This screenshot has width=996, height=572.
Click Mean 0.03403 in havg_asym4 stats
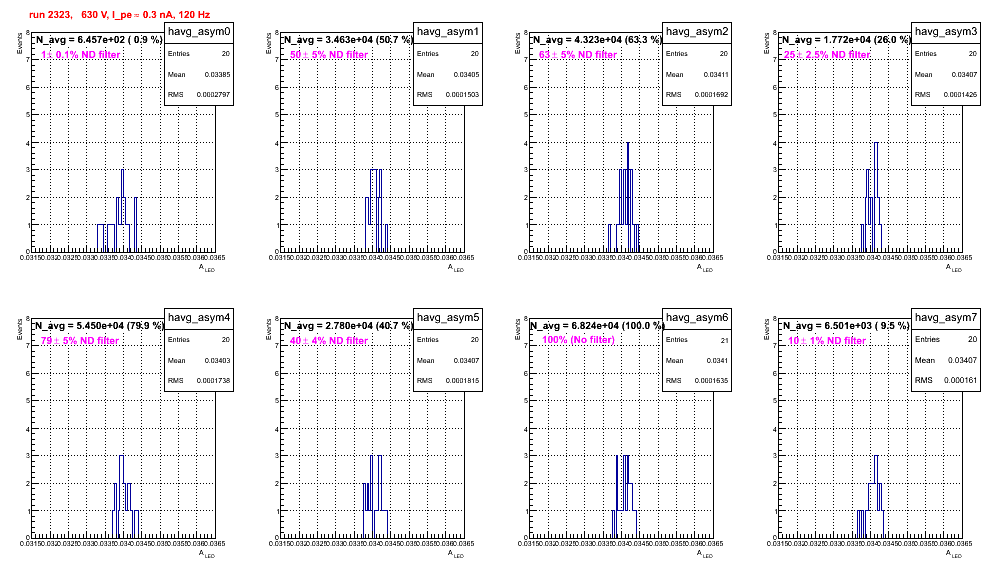click(x=199, y=360)
